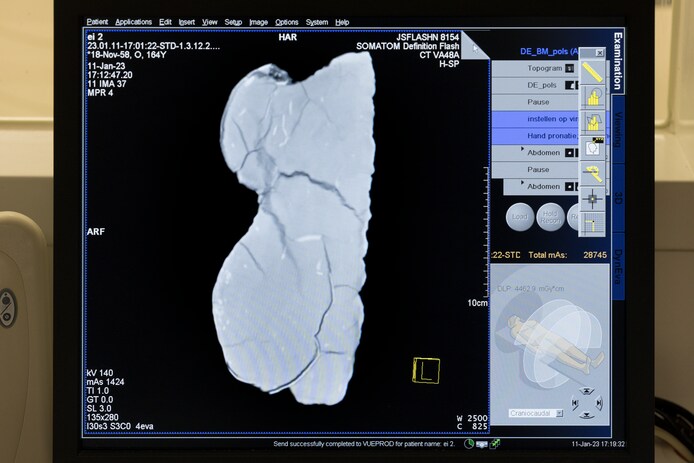Click the black icon next to DE_pols

[572, 85]
